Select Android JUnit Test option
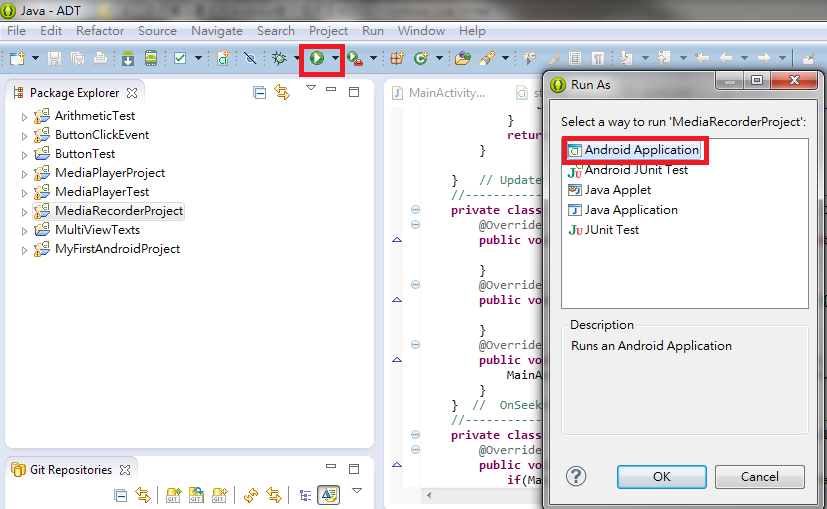Image resolution: width=827 pixels, height=509 pixels. pos(628,170)
